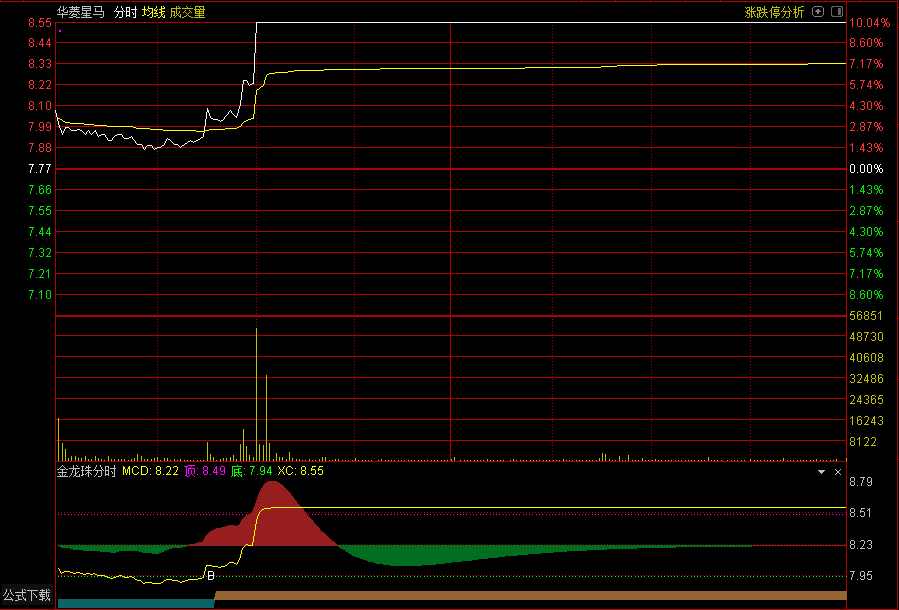Click the 8.79 indicator axis label
Image resolution: width=899 pixels, height=610 pixels.
(861, 482)
